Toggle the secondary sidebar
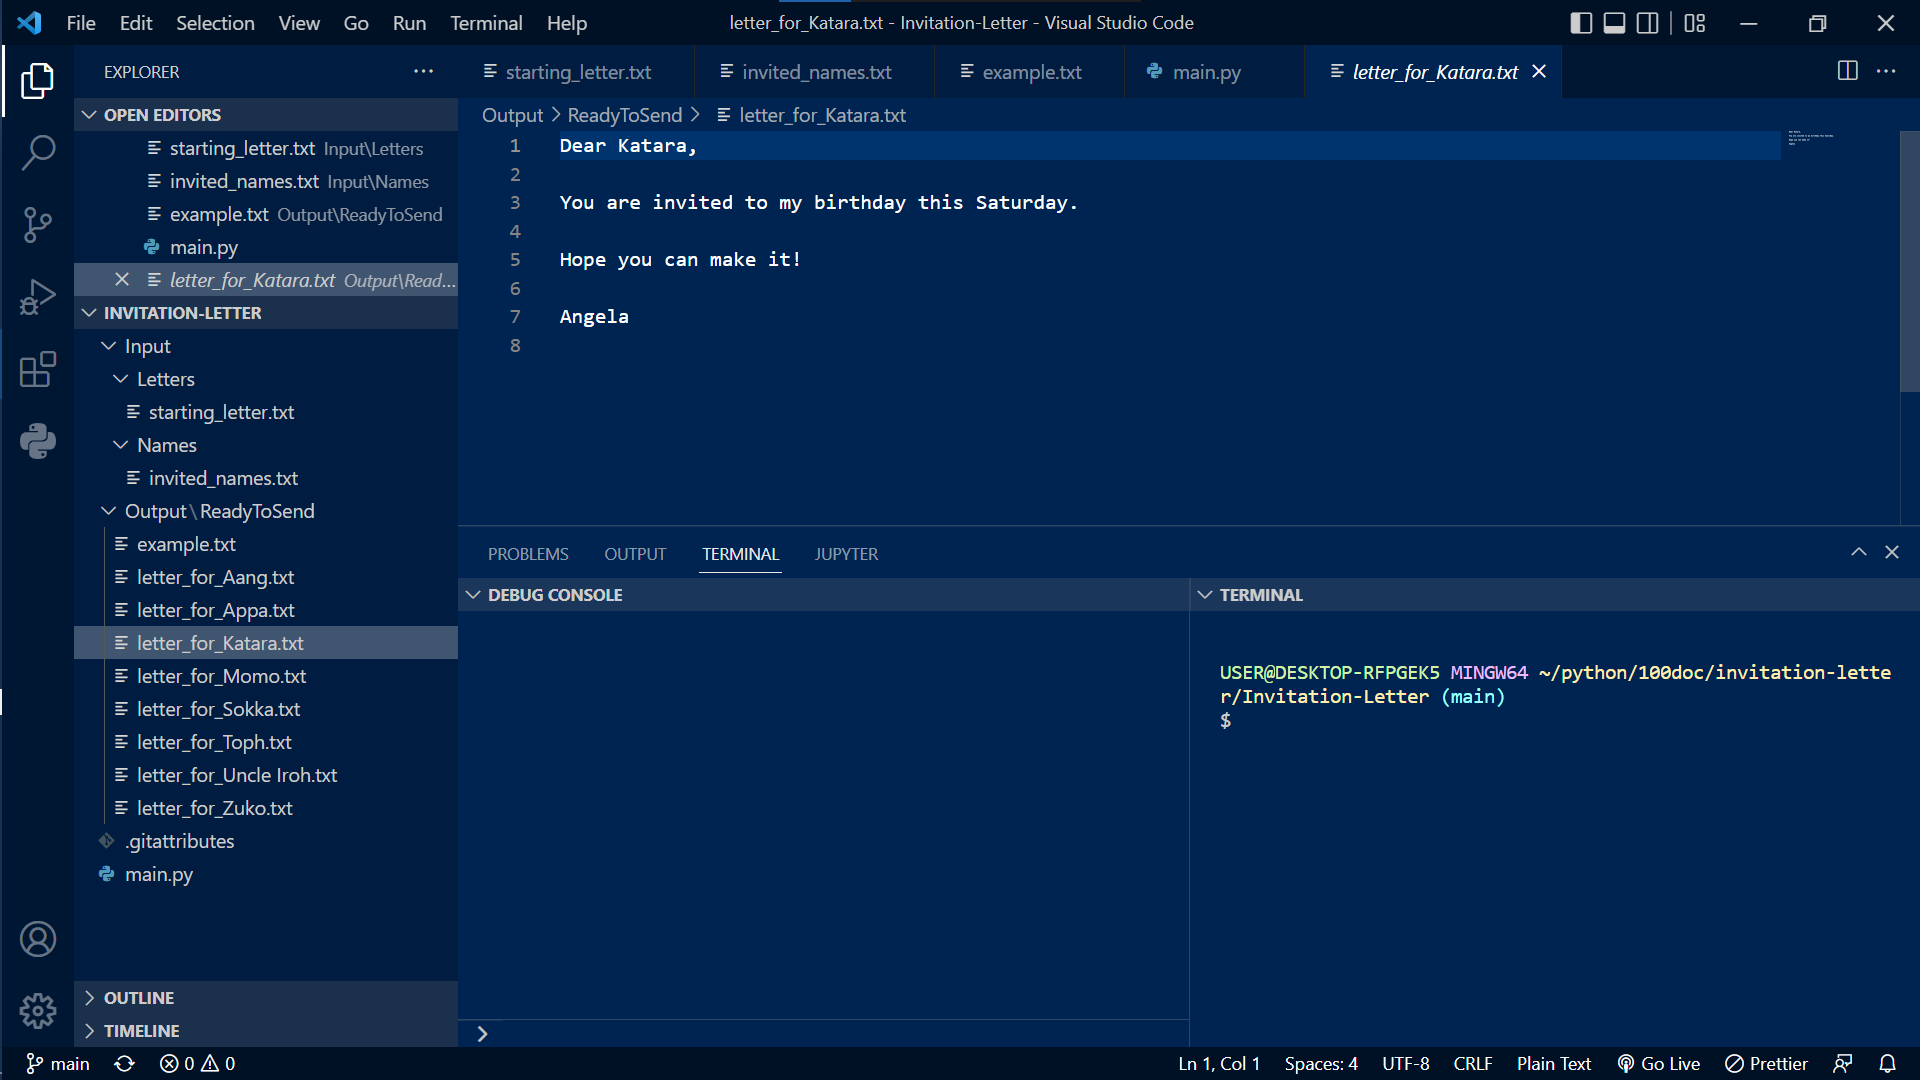The image size is (1920, 1080). tap(1647, 22)
